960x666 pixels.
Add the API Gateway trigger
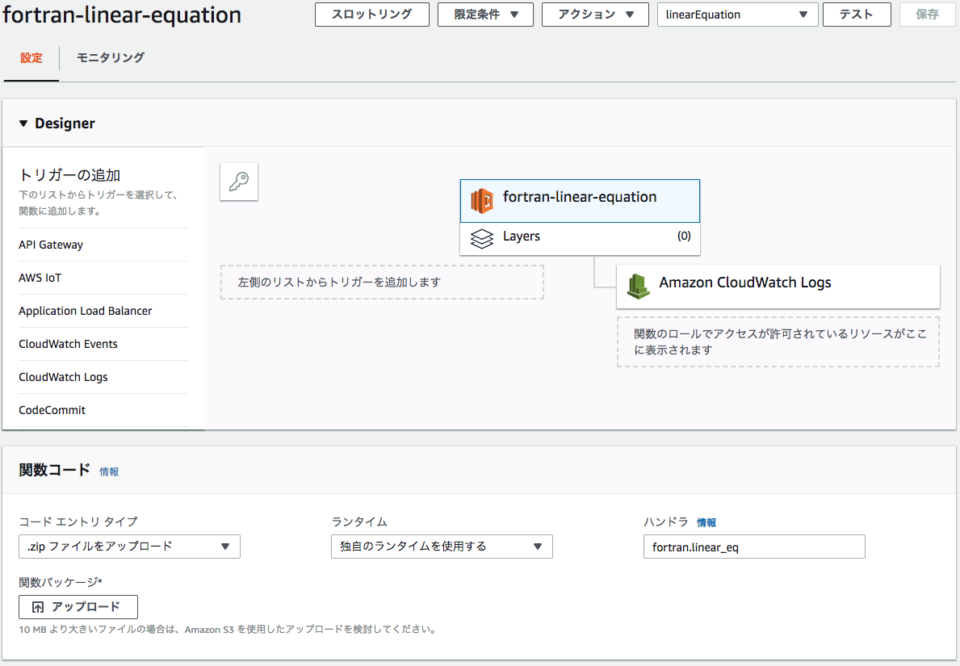pyautogui.click(x=51, y=245)
